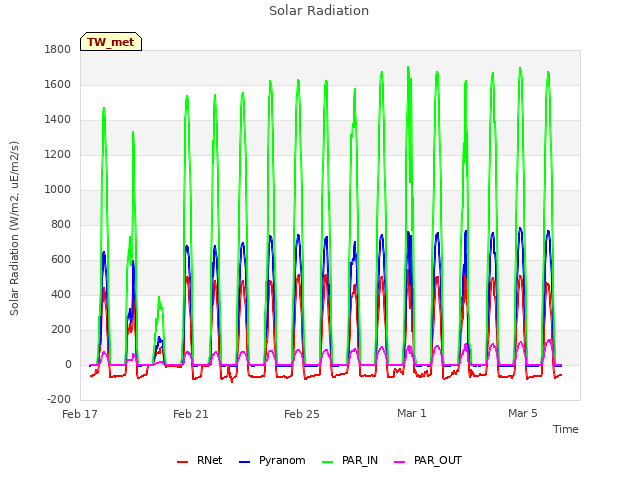
Task: Click the y-axis title Solar Radiation (W/m2, uE/m2/s)
Action: tap(14, 228)
